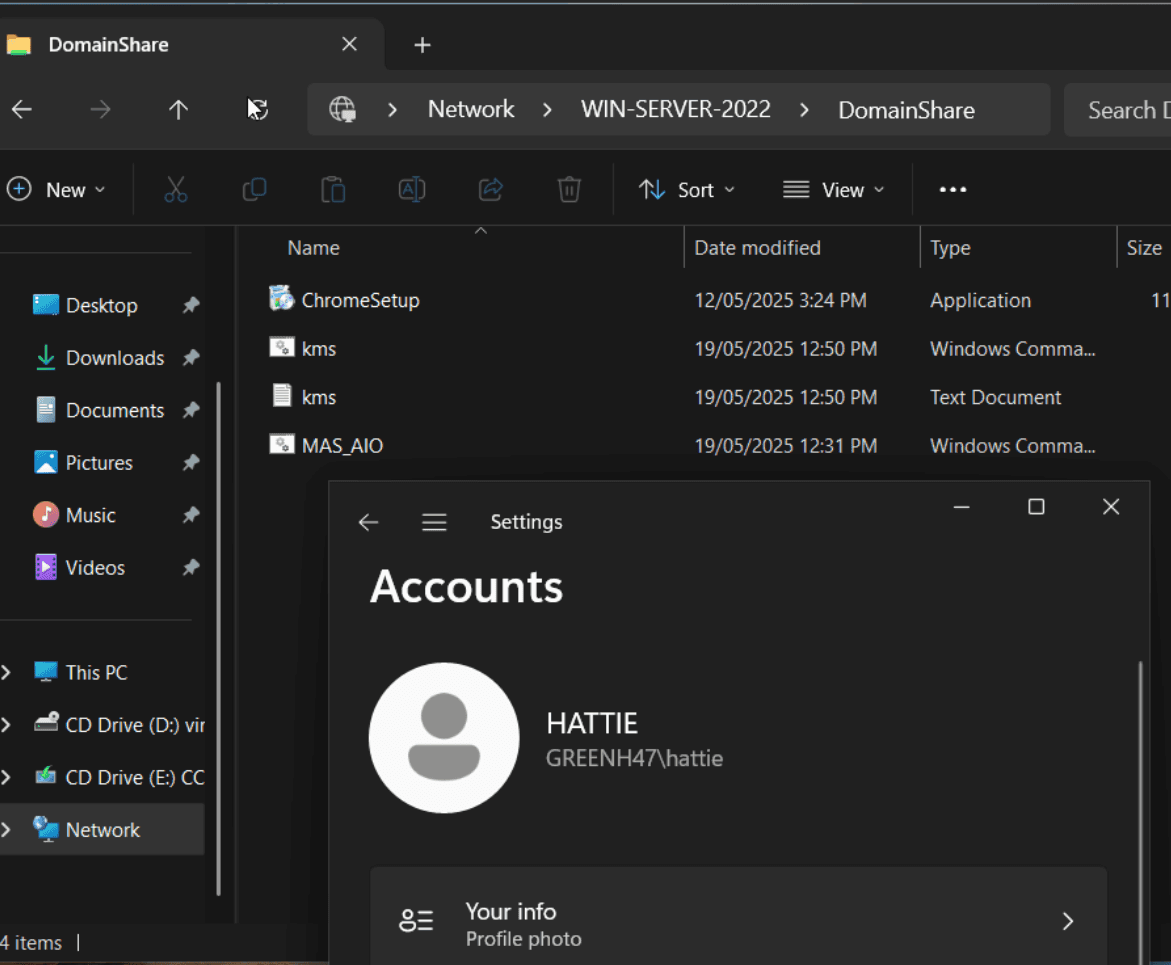Unpin Downloads using its pin icon
This screenshot has width=1171, height=965.
(x=191, y=358)
